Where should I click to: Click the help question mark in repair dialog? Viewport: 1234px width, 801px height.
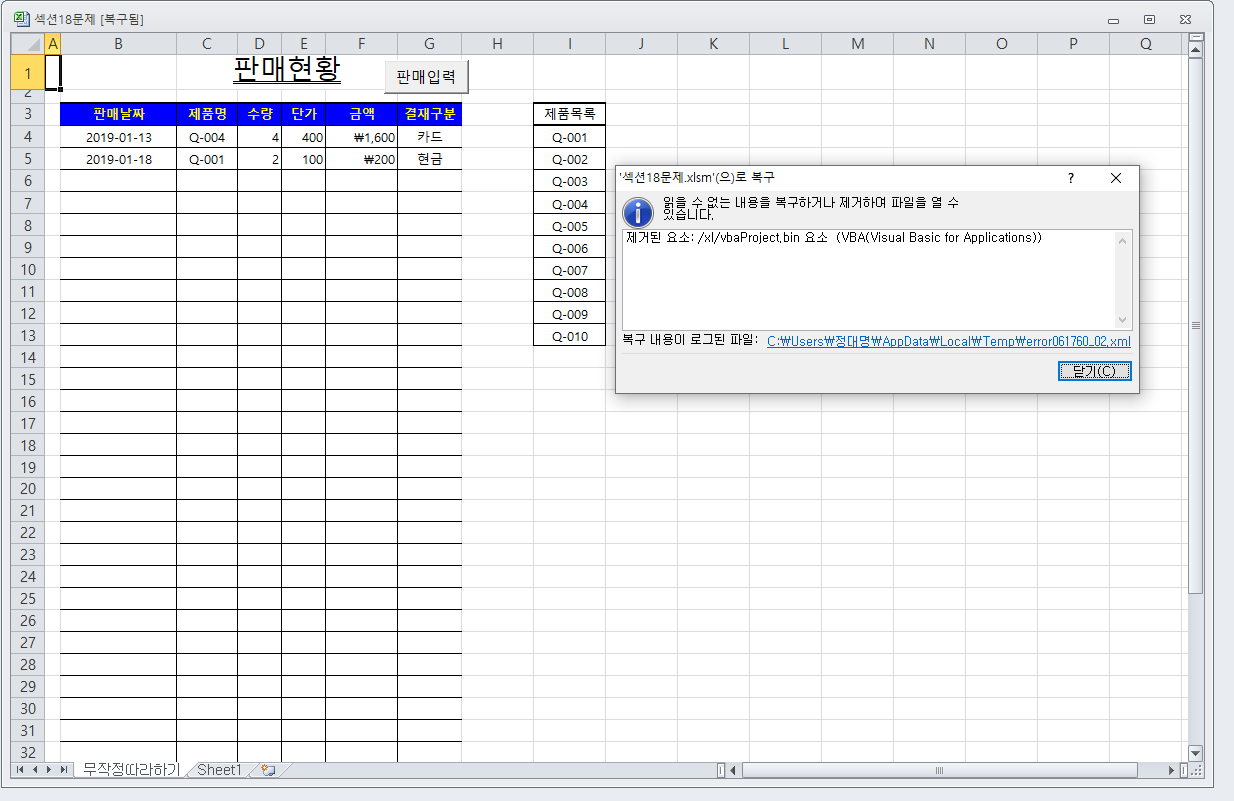click(x=1070, y=178)
